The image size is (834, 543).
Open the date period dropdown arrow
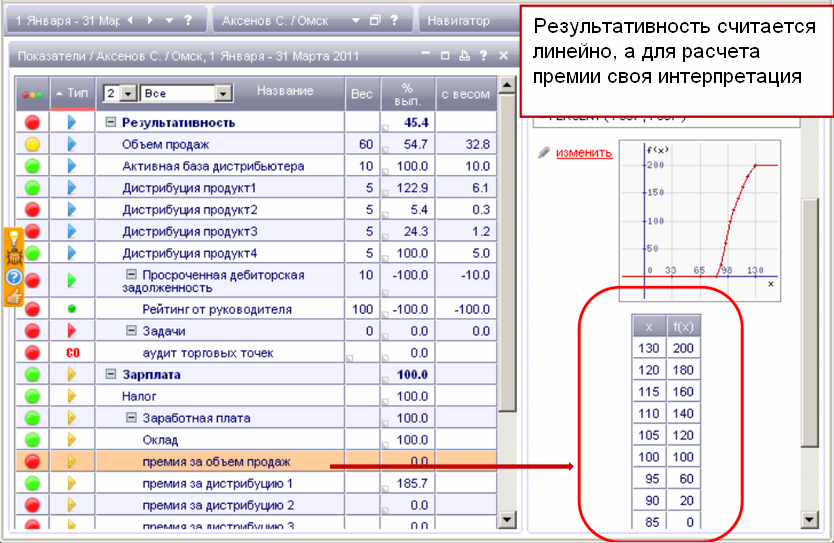pyautogui.click(x=169, y=21)
